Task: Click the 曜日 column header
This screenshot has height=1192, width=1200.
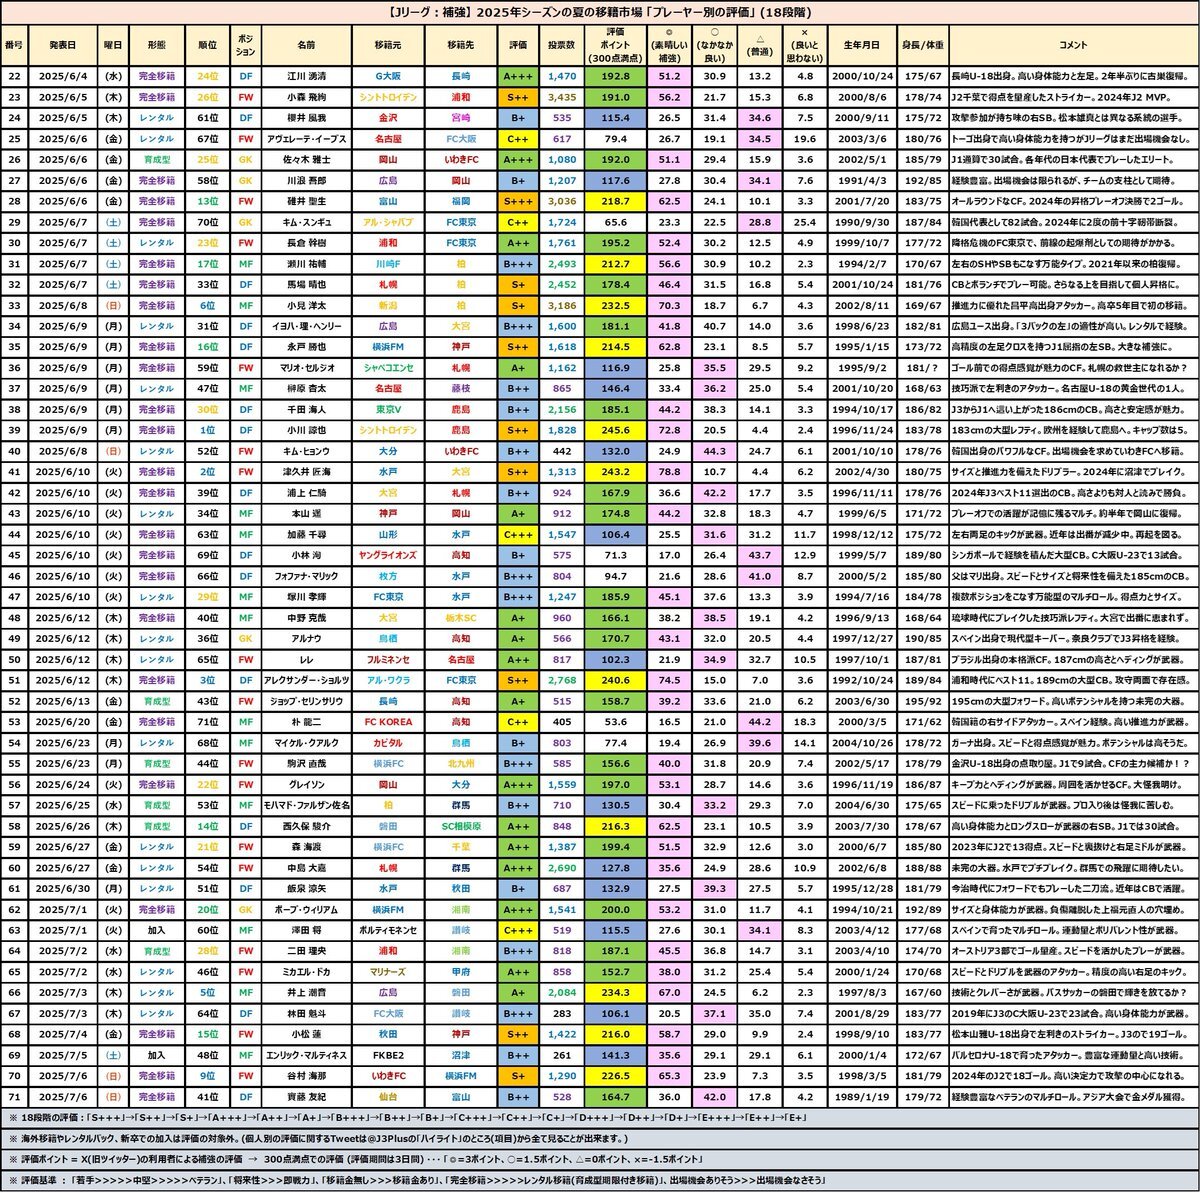Action: tap(113, 45)
